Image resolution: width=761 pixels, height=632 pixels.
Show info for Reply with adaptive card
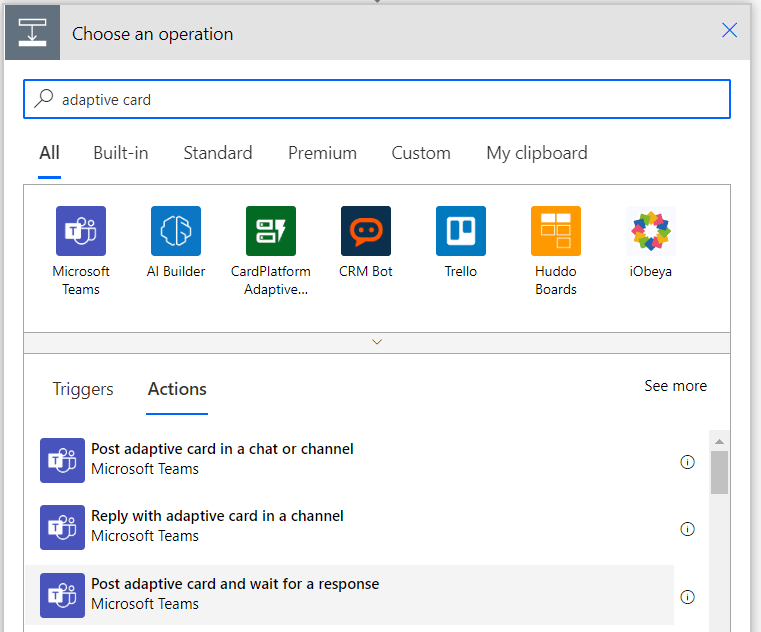coord(687,529)
